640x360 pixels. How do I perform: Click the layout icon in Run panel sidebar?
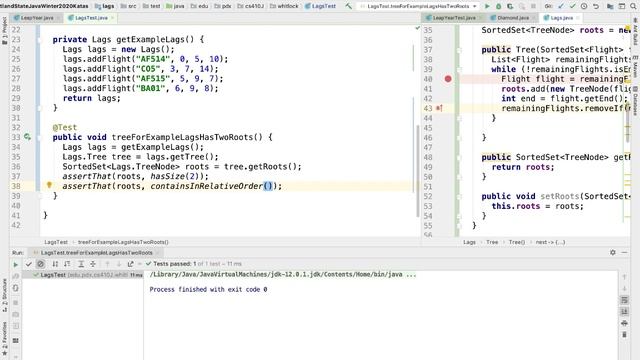point(16,340)
